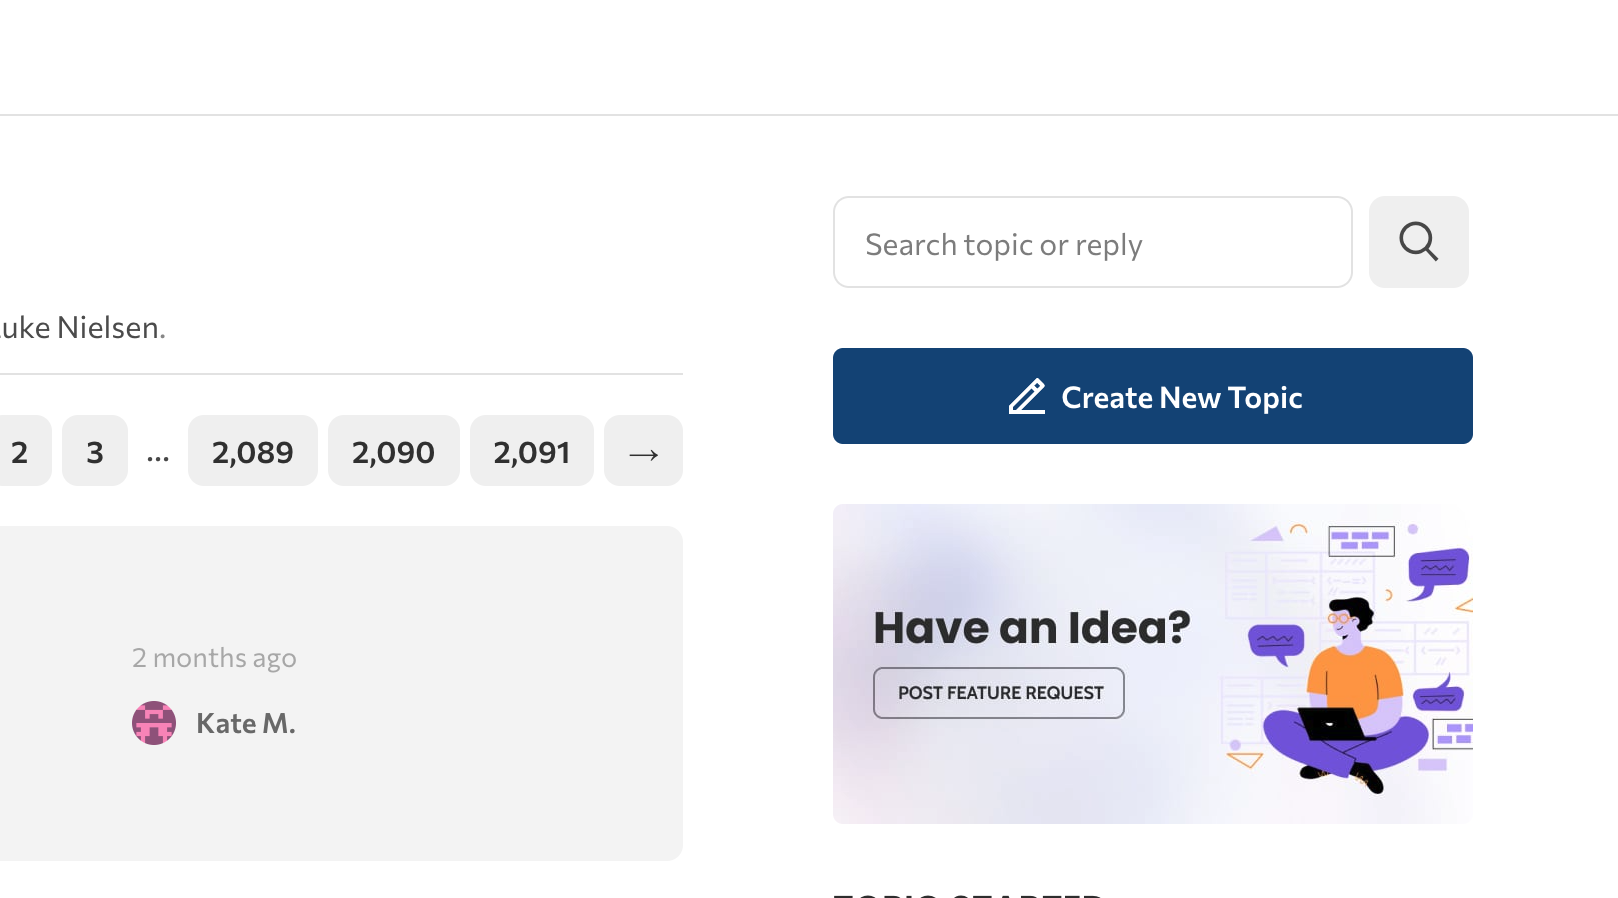Click the magnifying glass search button
This screenshot has width=1618, height=898.
pyautogui.click(x=1418, y=242)
